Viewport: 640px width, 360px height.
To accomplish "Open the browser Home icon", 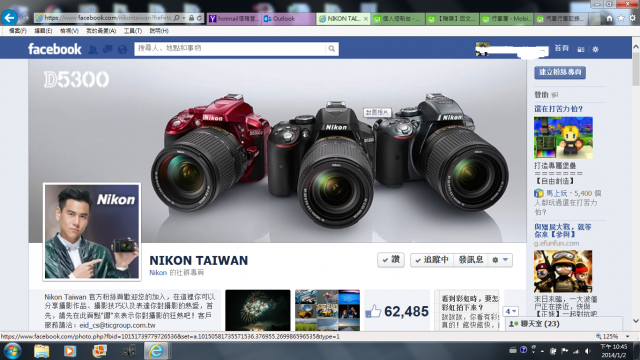I will tap(609, 18).
